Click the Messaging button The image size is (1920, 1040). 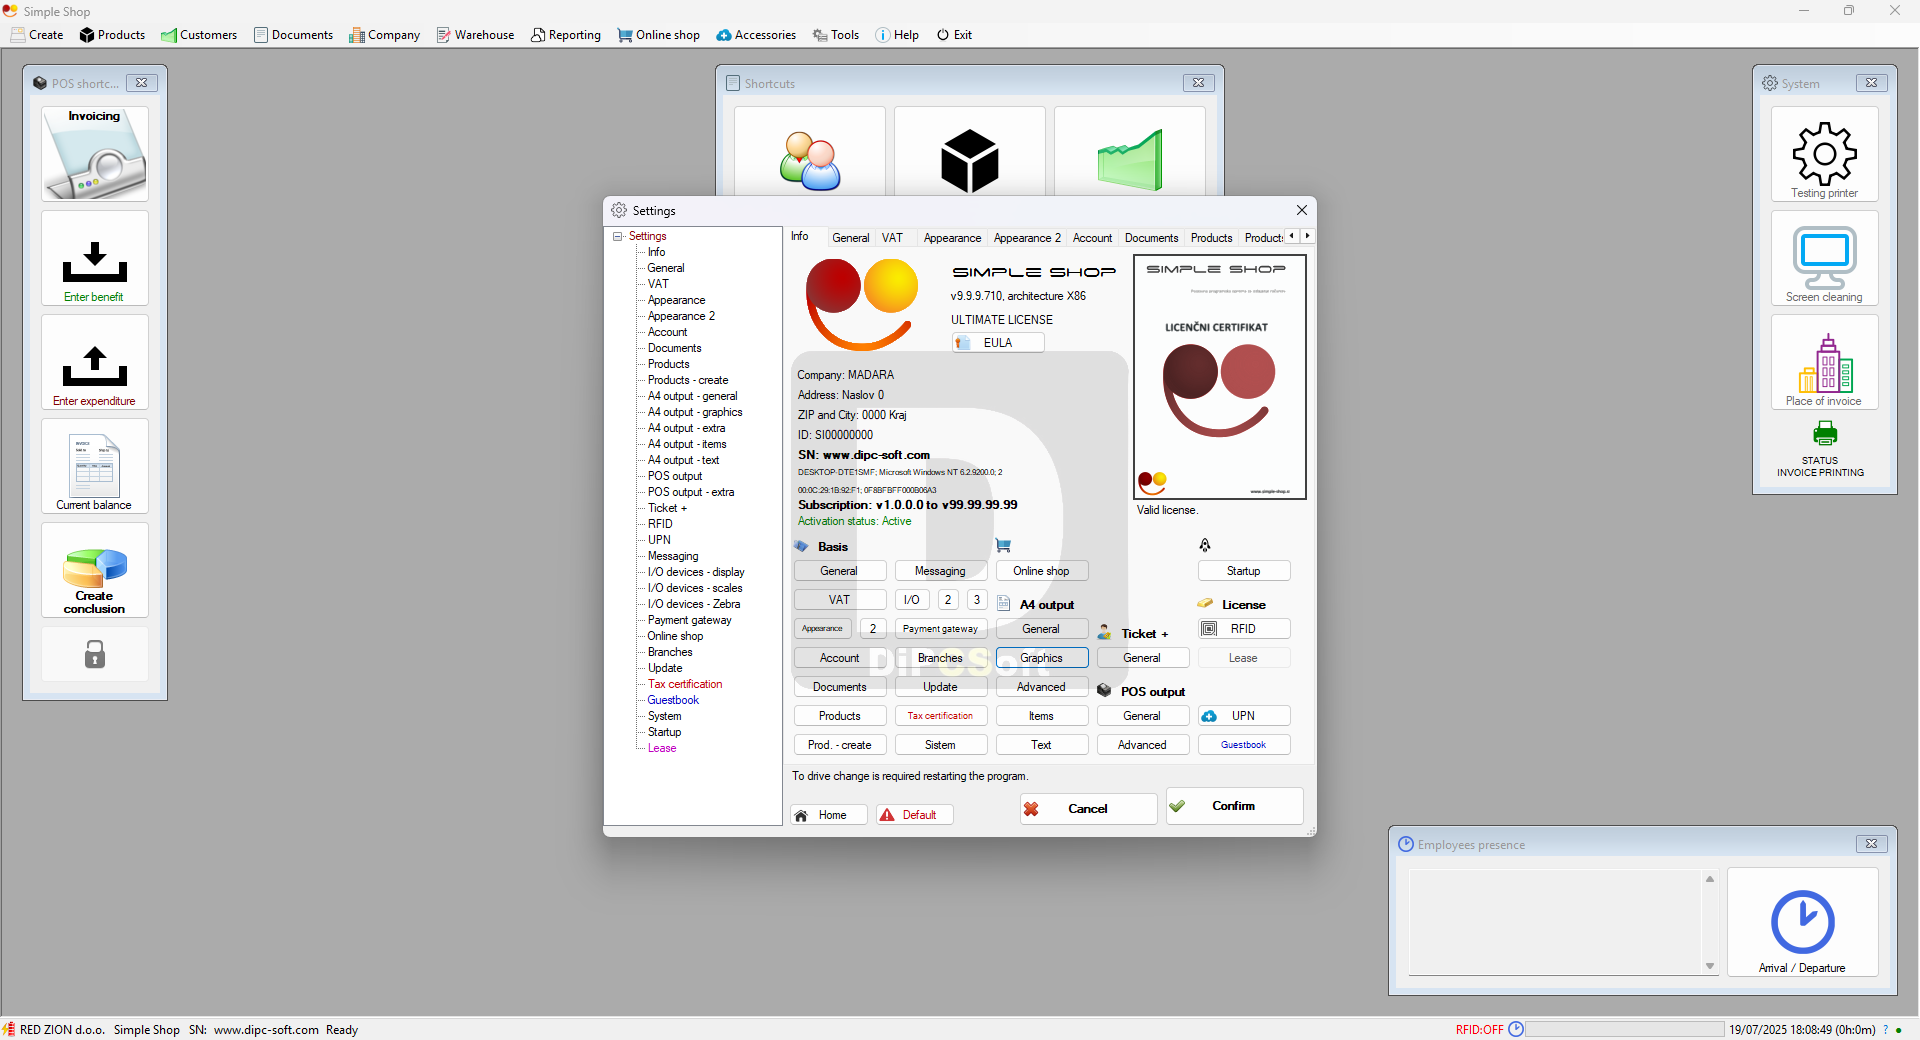coord(941,571)
